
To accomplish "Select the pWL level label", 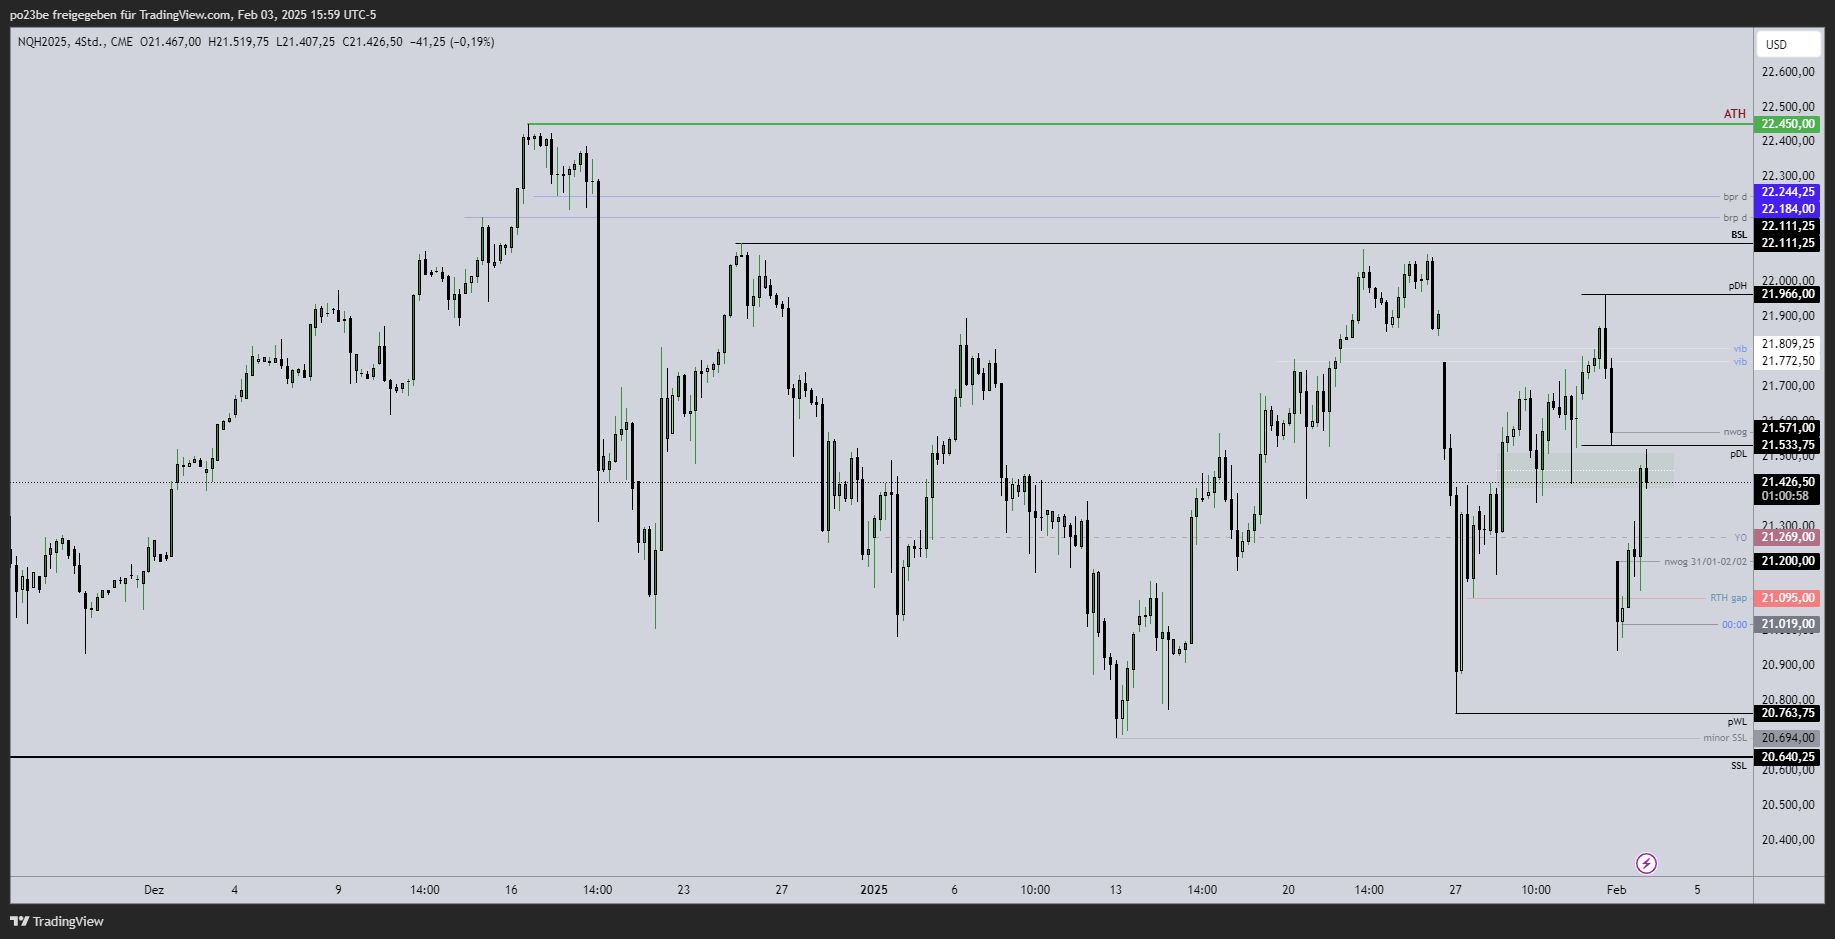I will [1737, 722].
